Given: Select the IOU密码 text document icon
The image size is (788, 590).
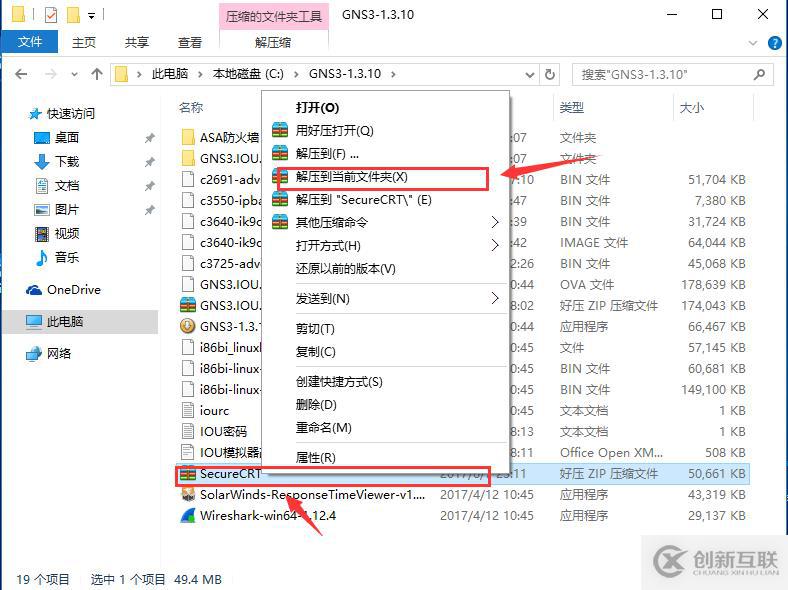Looking at the screenshot, I should [188, 431].
